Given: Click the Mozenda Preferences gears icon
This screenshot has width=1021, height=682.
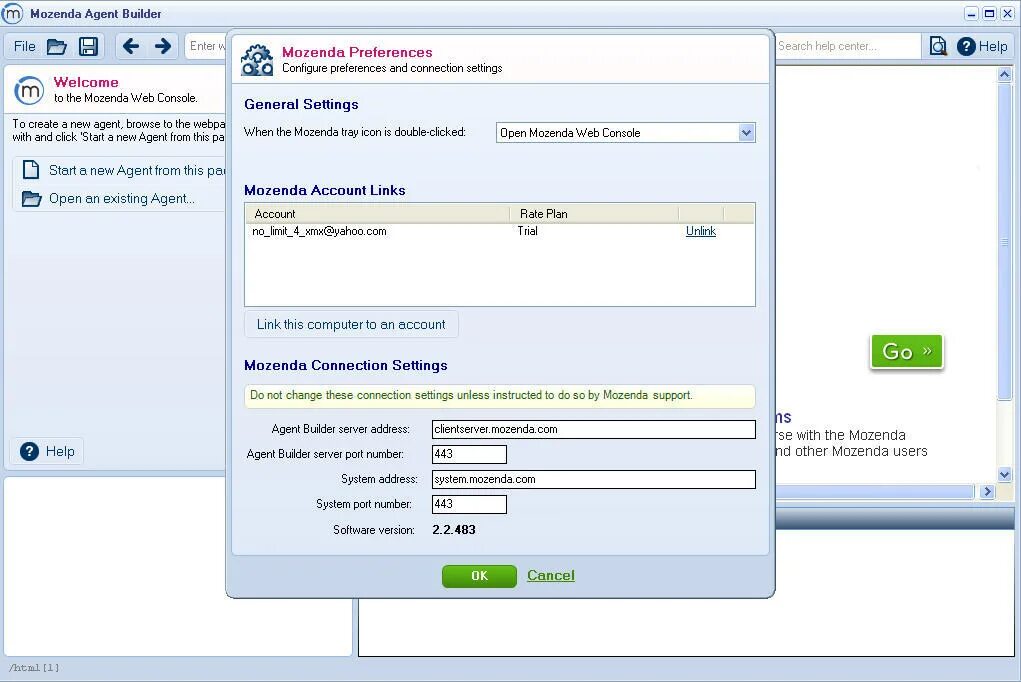Looking at the screenshot, I should pos(257,60).
